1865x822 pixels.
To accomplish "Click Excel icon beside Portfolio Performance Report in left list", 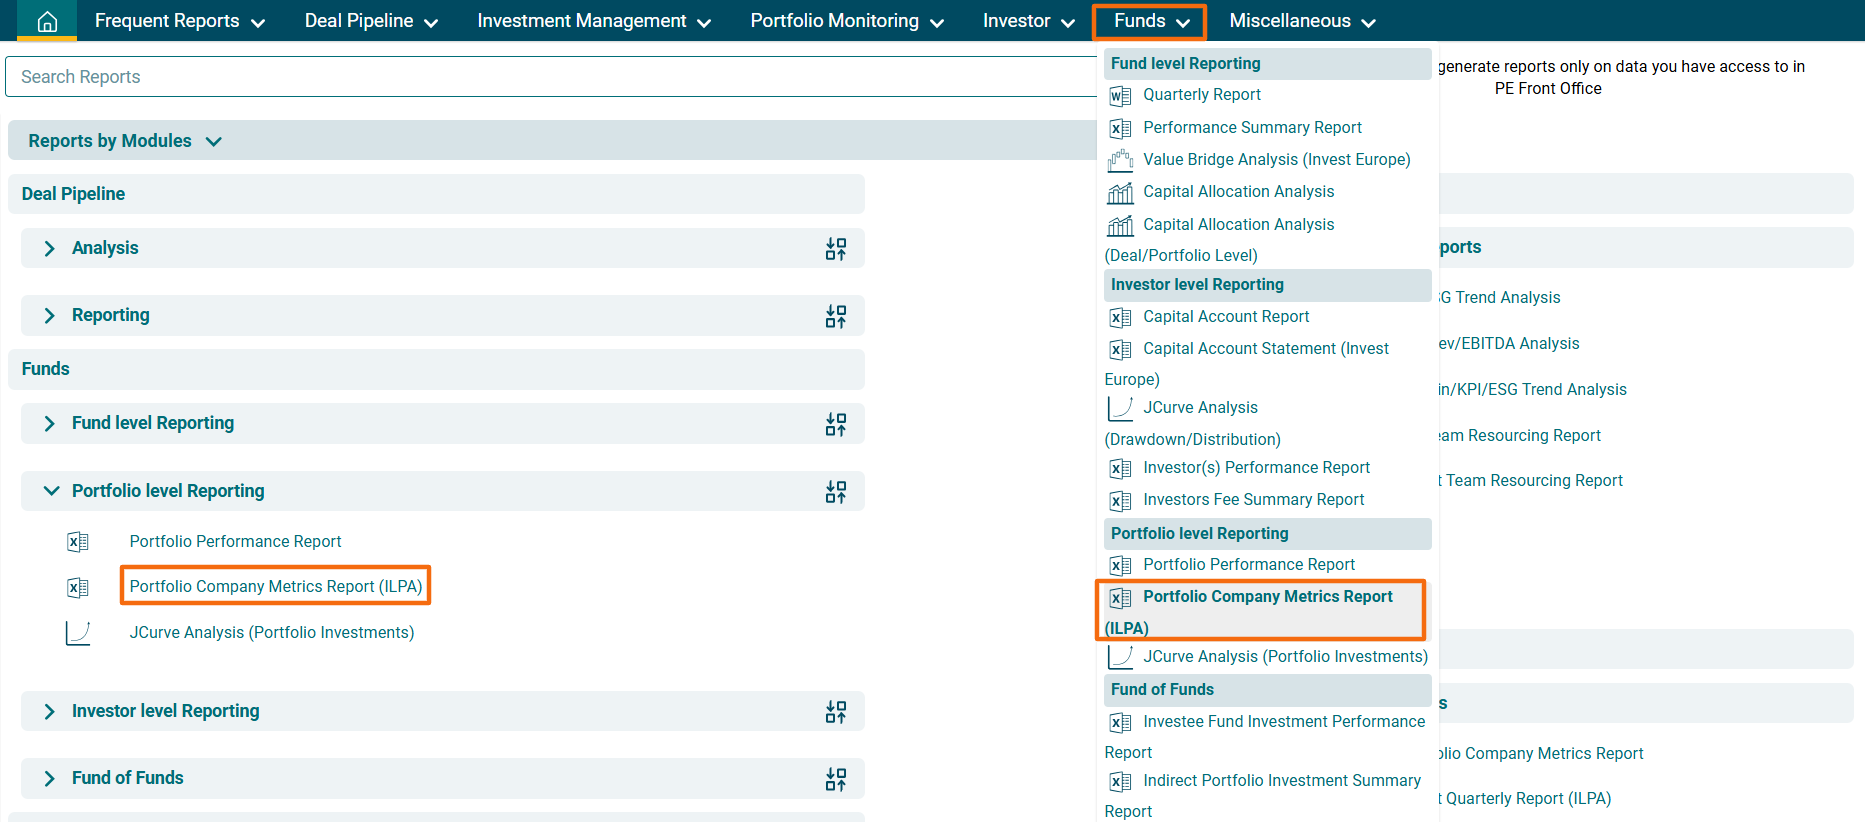I will tap(78, 542).
